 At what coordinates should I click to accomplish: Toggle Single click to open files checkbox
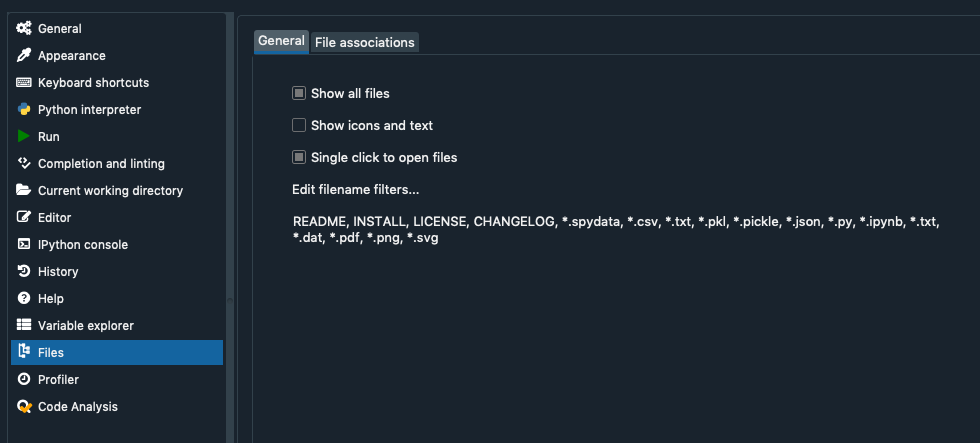coord(298,158)
